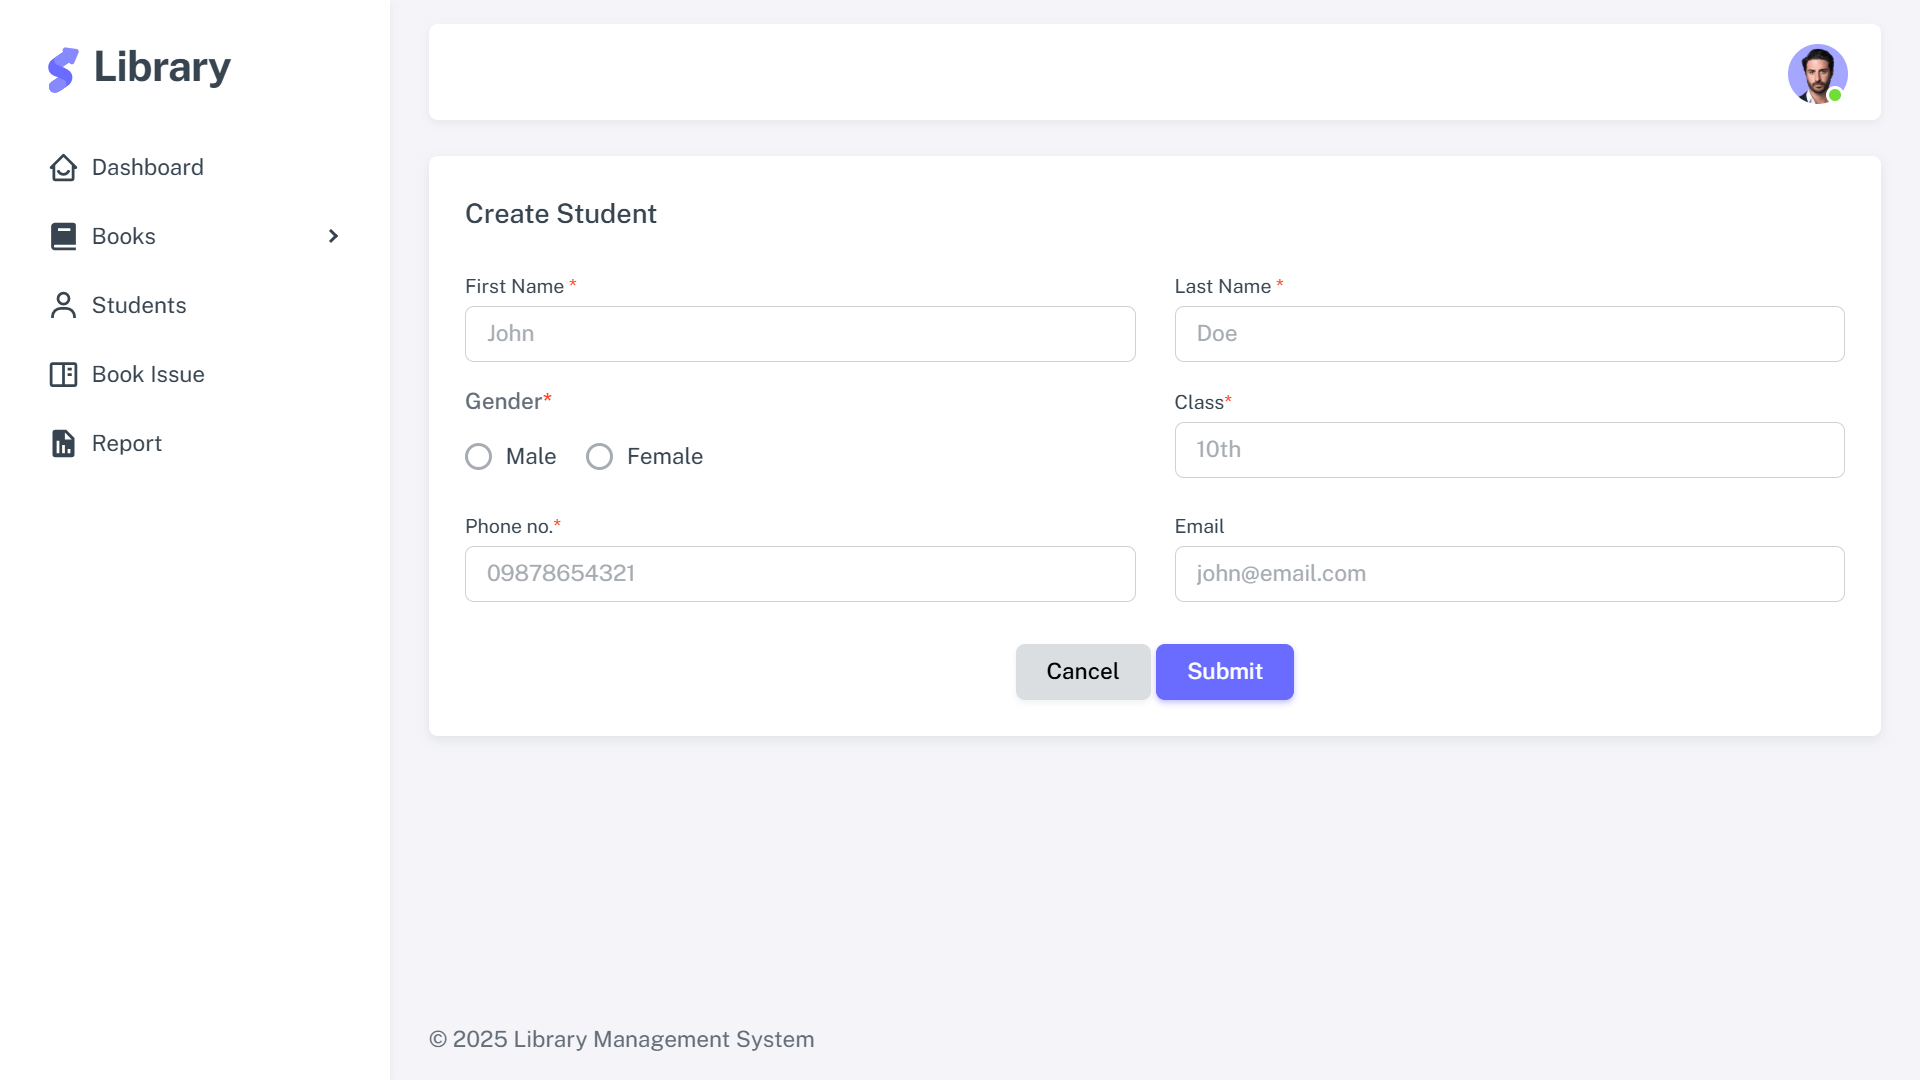Click the Email field label
The height and width of the screenshot is (1080, 1920).
pos(1199,527)
